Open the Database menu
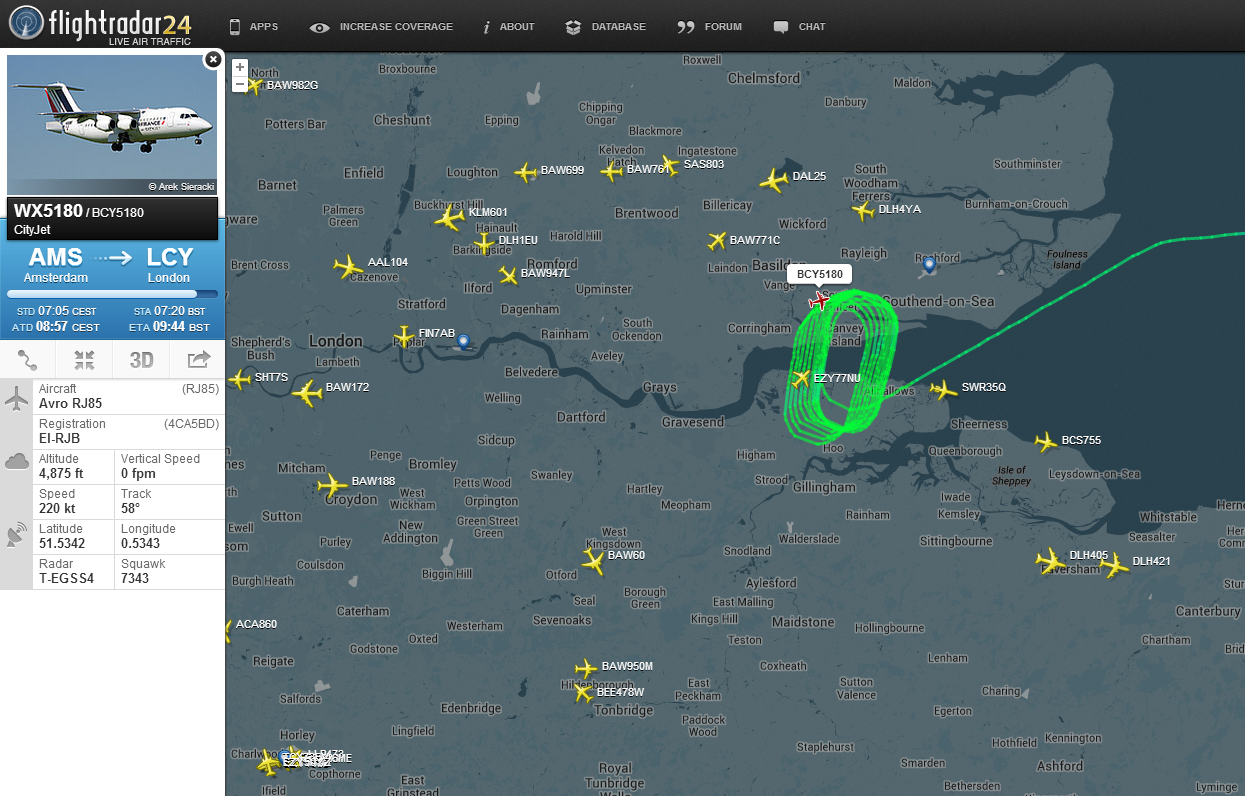Viewport: 1245px width, 796px height. pyautogui.click(x=605, y=27)
